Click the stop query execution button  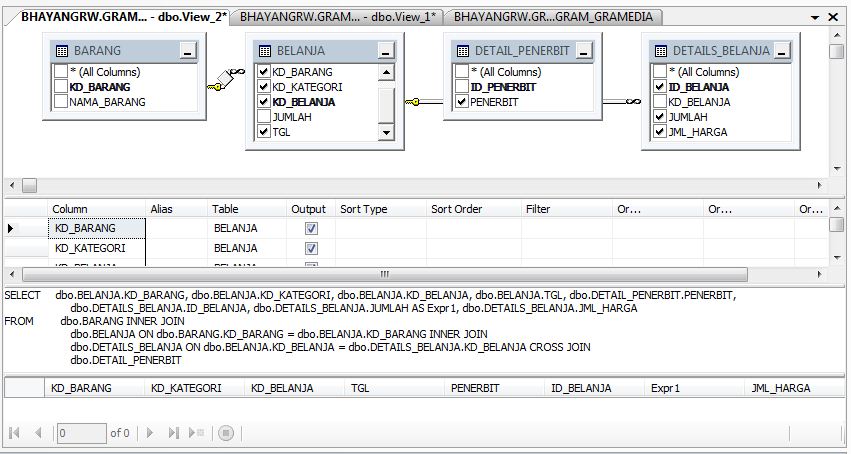click(226, 433)
